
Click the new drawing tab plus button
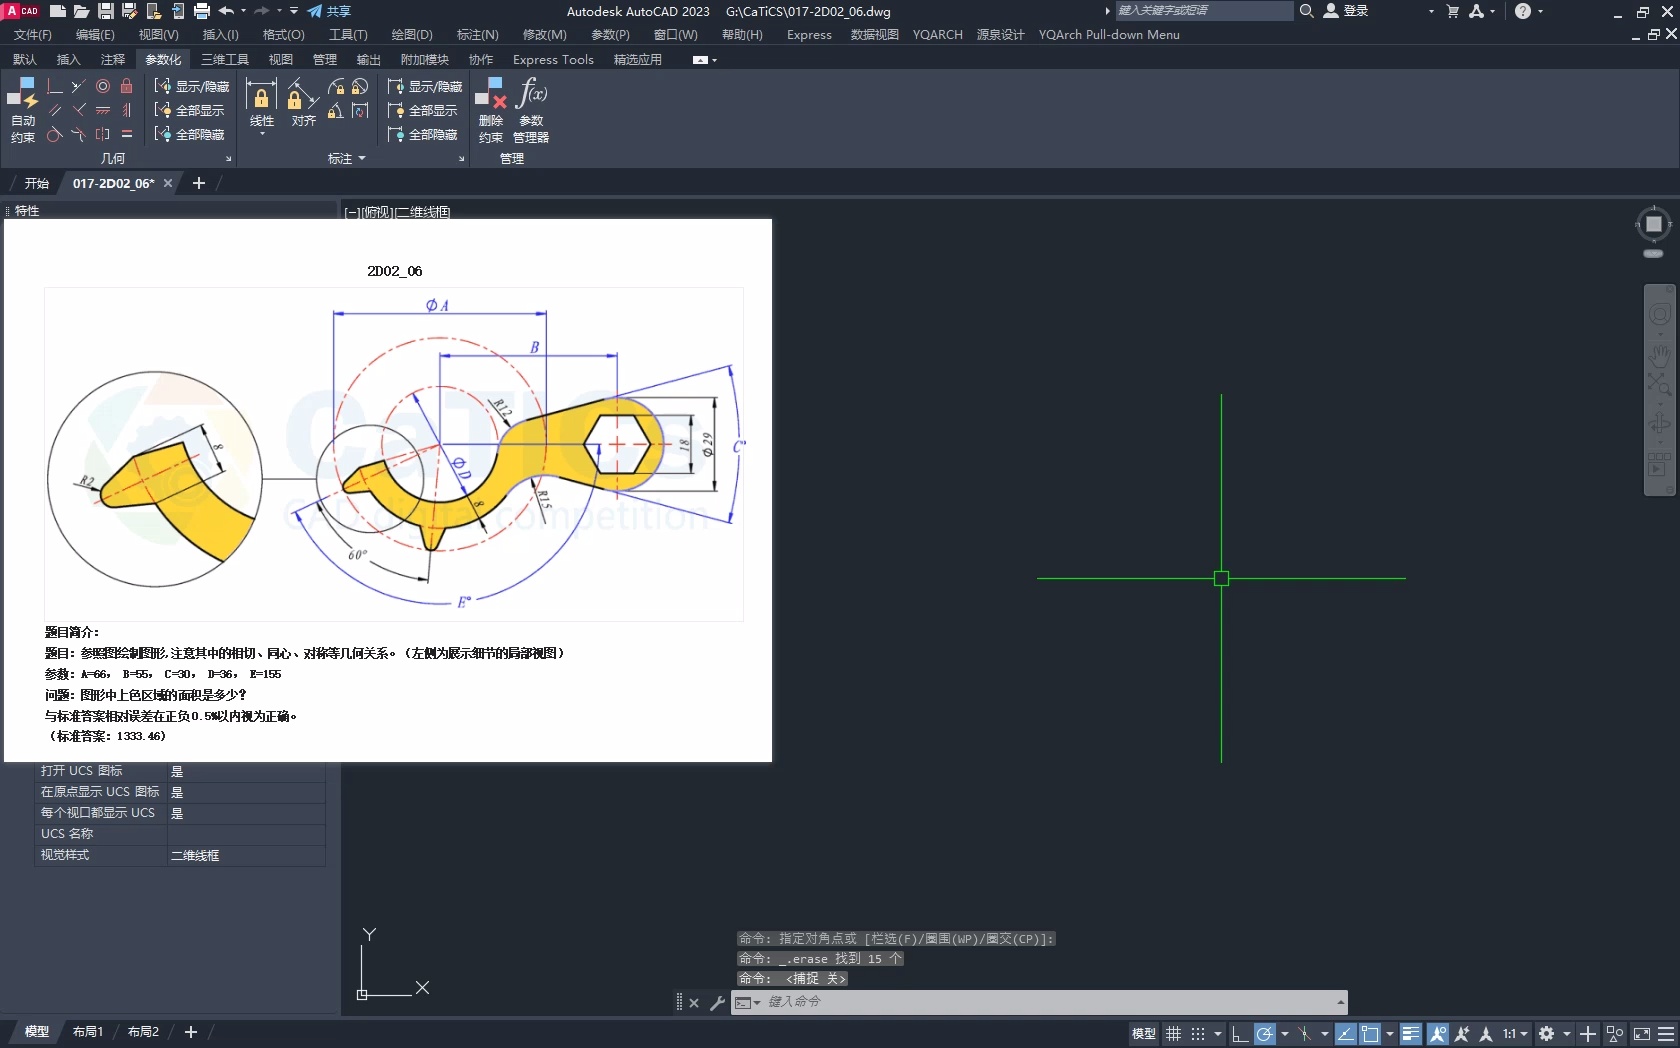pyautogui.click(x=199, y=183)
